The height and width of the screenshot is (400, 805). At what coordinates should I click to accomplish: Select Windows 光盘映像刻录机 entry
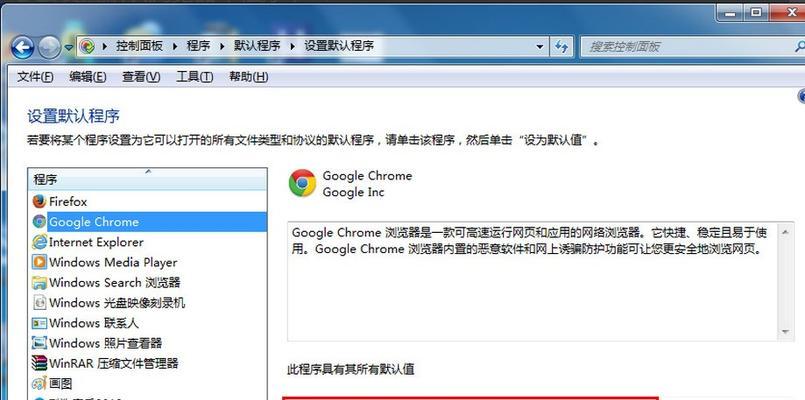148,302
